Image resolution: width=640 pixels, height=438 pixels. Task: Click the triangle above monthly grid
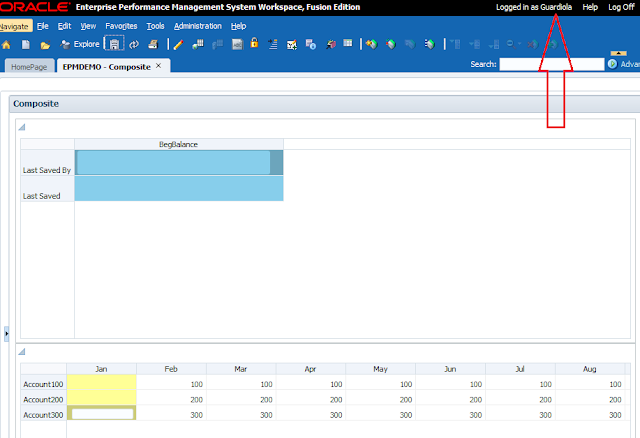[22, 351]
